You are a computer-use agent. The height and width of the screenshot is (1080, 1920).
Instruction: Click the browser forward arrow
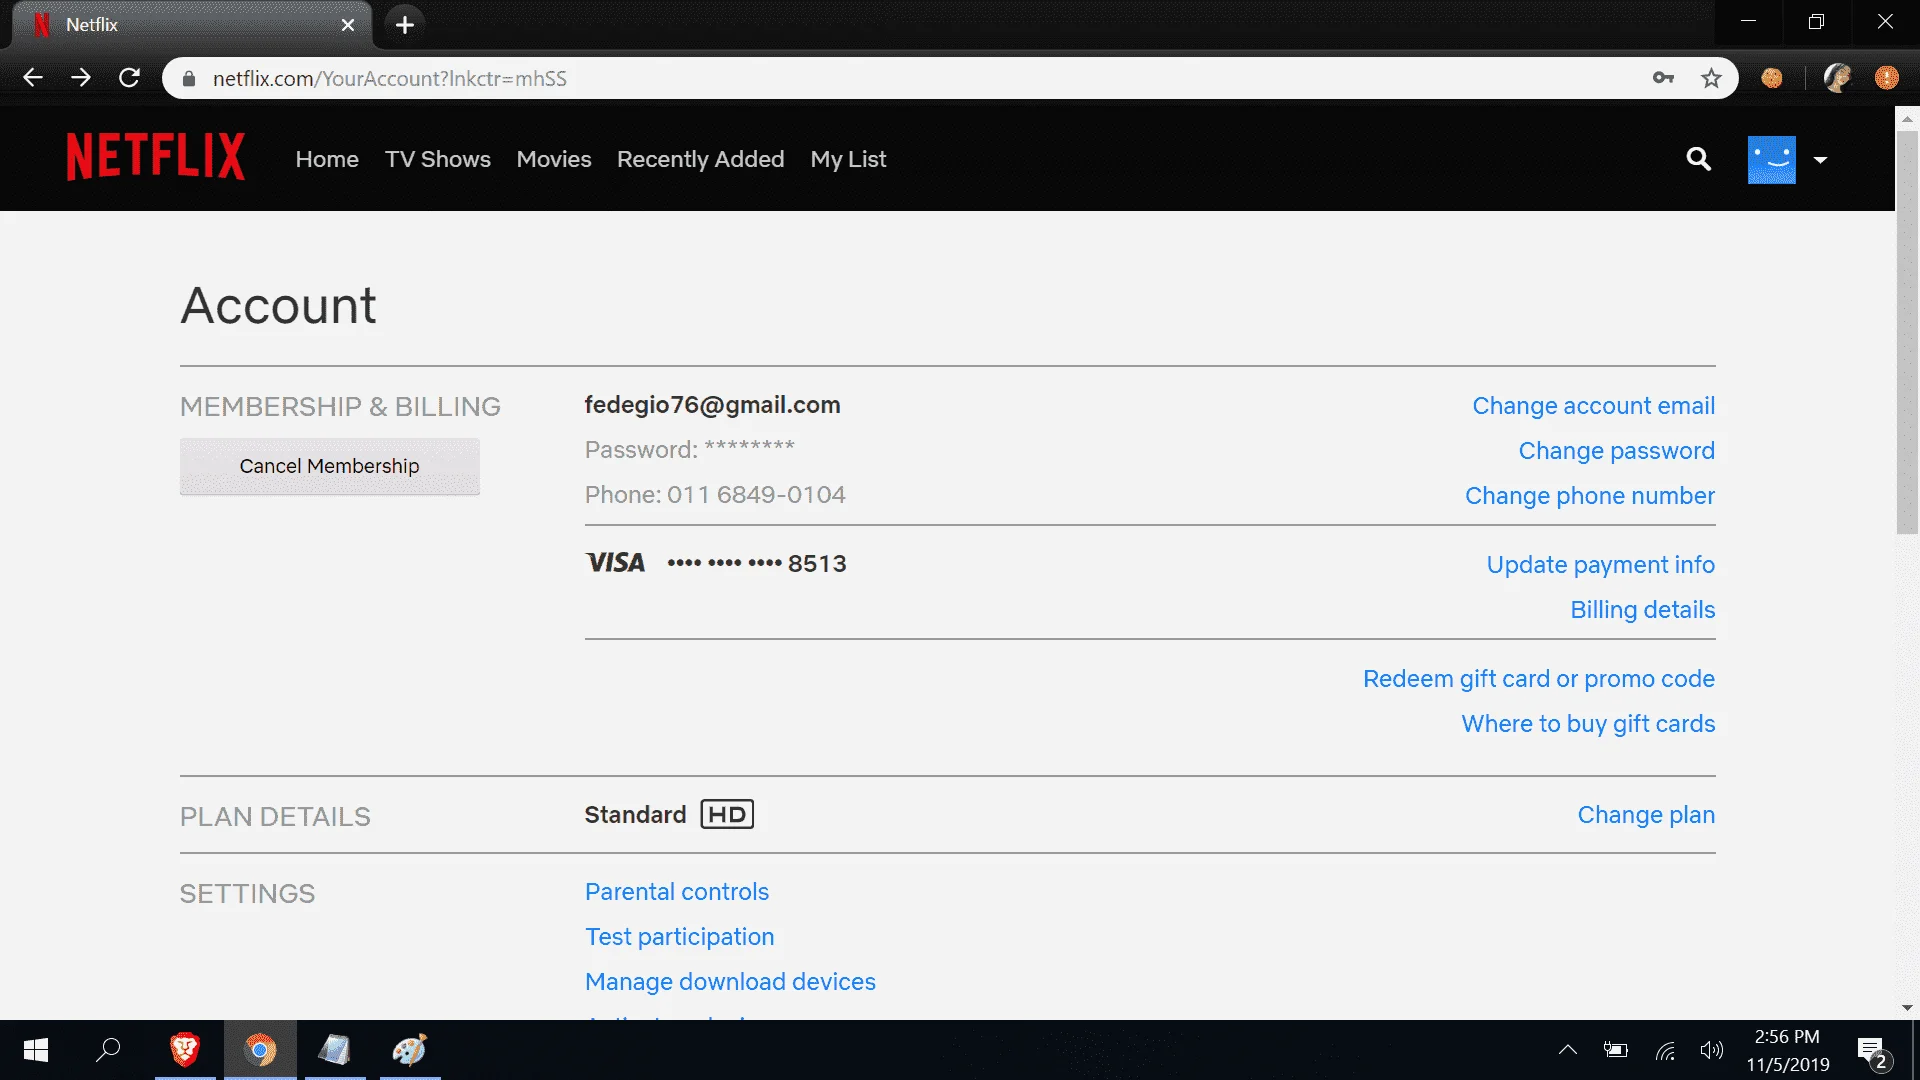pos(81,78)
